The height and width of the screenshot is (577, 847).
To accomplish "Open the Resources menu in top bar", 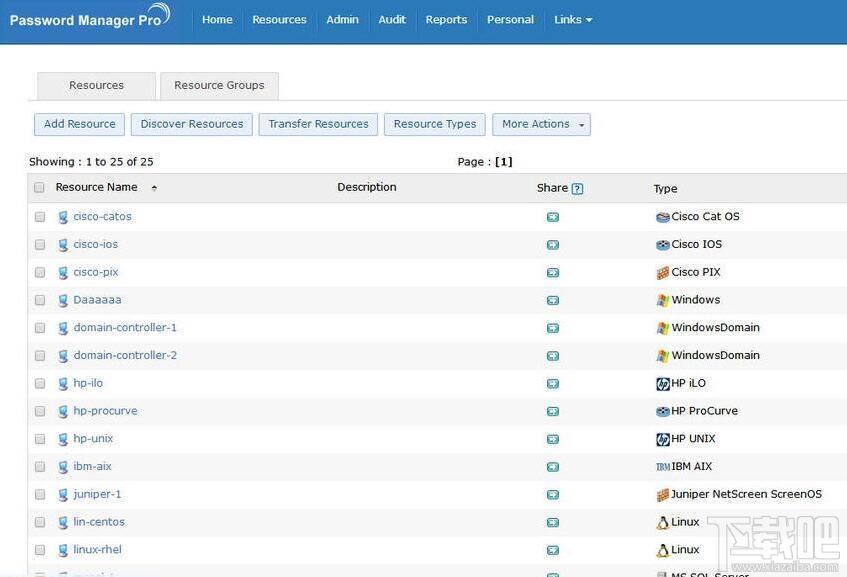I will coord(279,20).
